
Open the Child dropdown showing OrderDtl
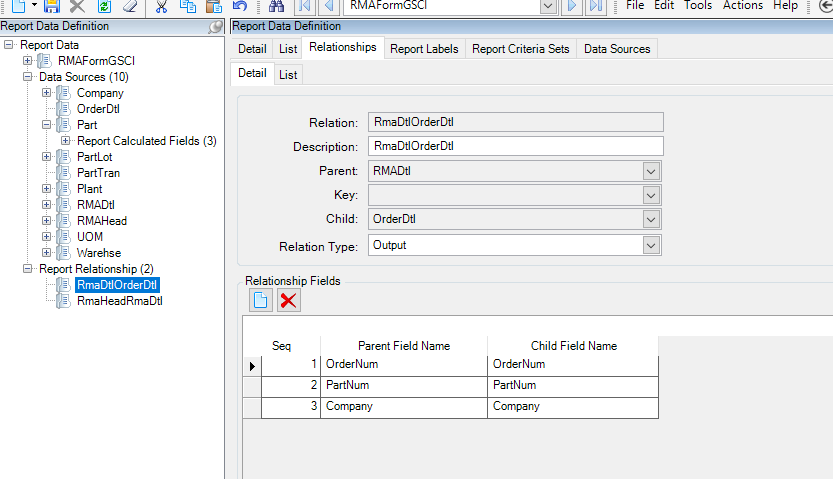click(x=651, y=220)
